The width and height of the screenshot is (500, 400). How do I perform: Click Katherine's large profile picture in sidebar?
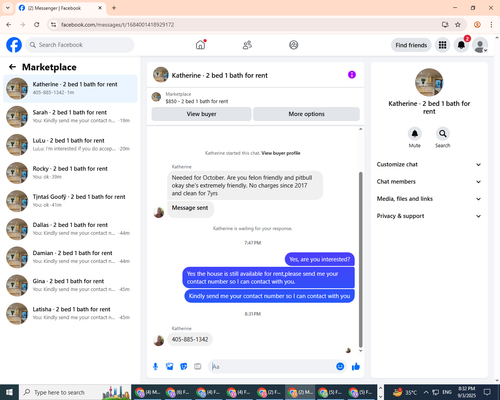pos(429,82)
